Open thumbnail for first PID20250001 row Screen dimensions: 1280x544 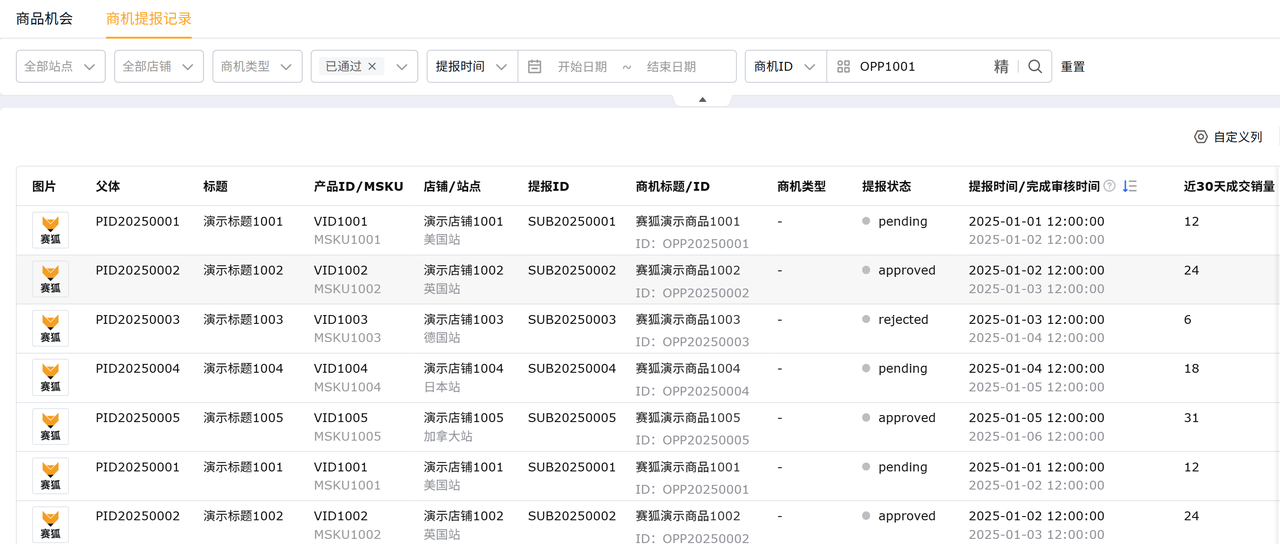pos(50,230)
